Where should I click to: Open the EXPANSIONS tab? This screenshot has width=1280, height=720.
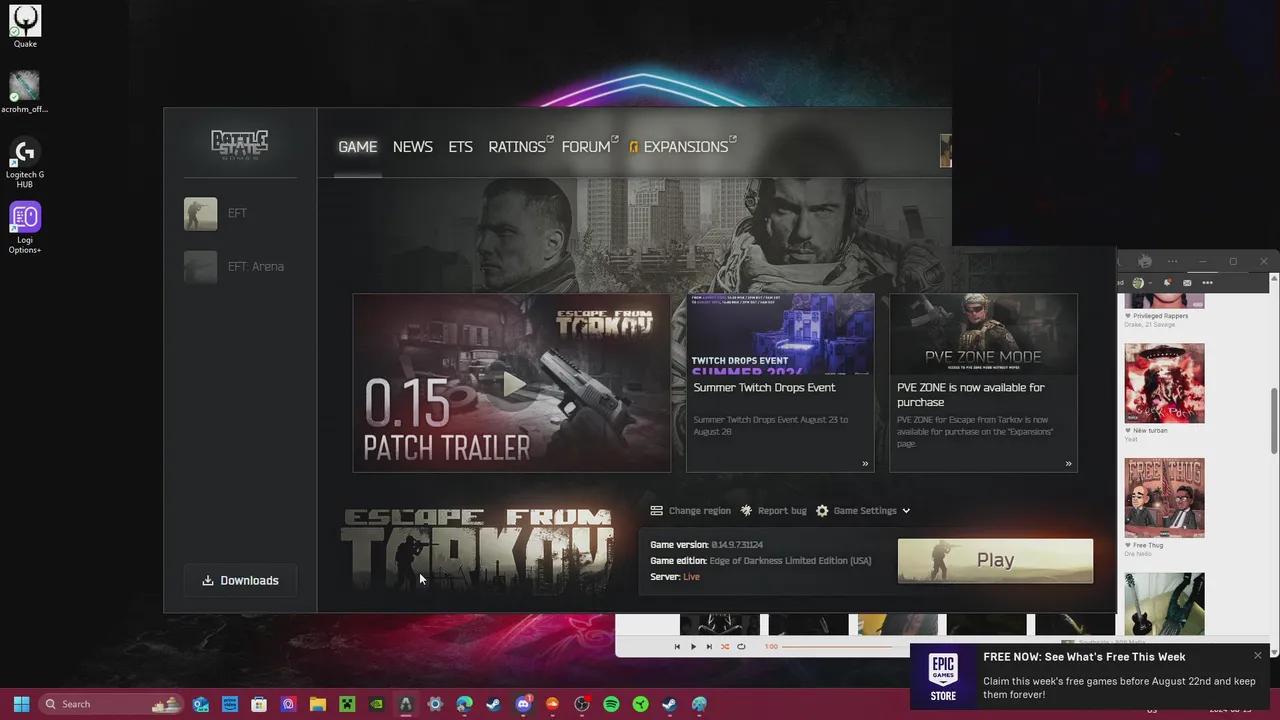coord(683,147)
